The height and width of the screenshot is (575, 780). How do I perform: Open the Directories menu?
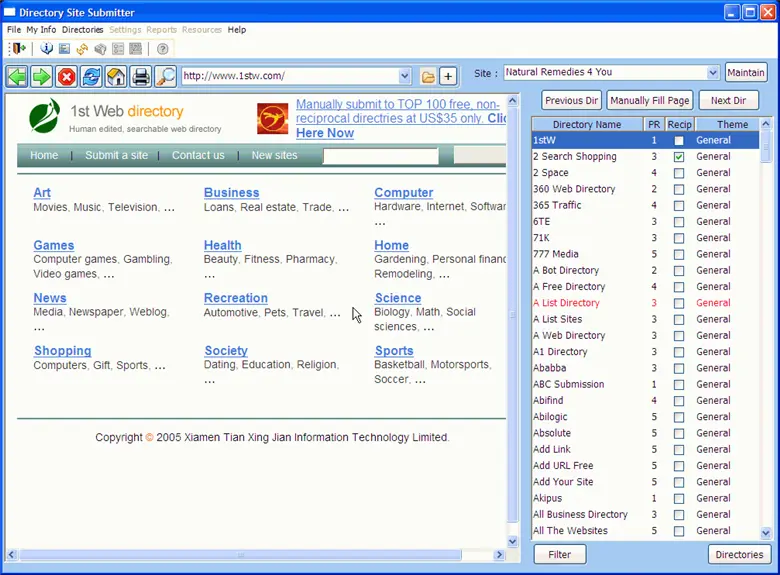click(x=82, y=30)
